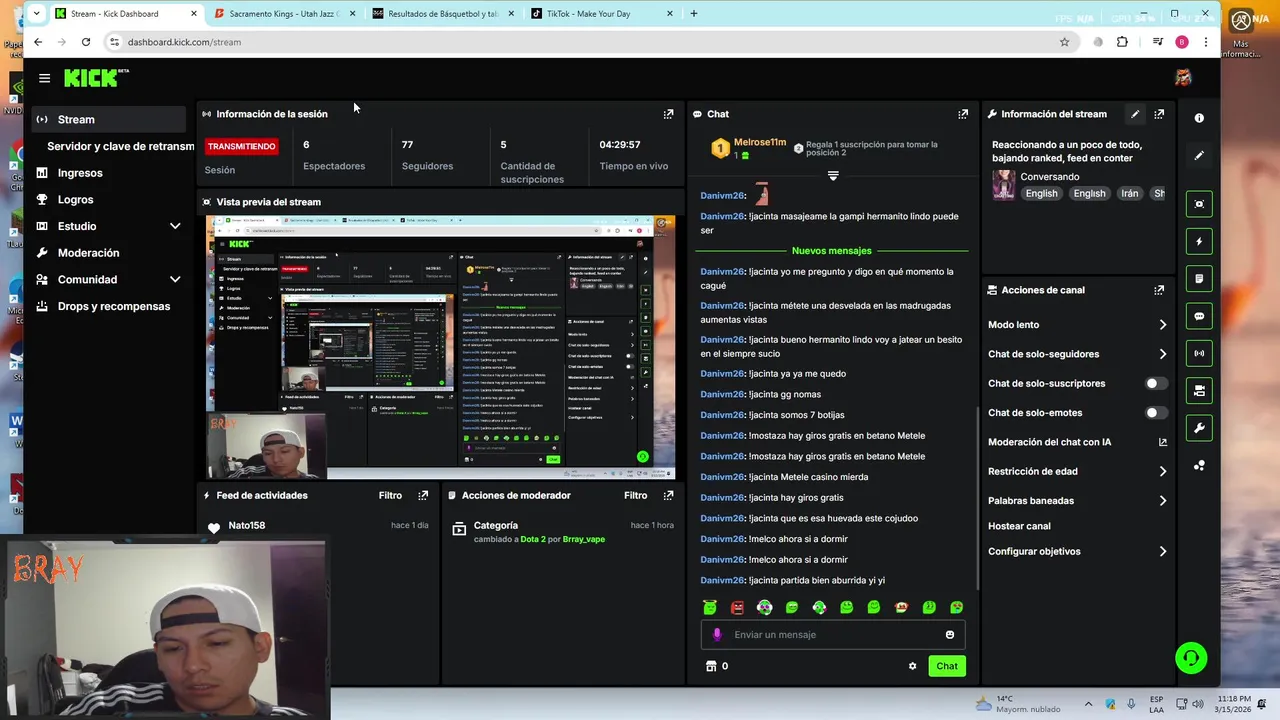Select Stream in left sidebar
1280x720 pixels.
[x=108, y=119]
